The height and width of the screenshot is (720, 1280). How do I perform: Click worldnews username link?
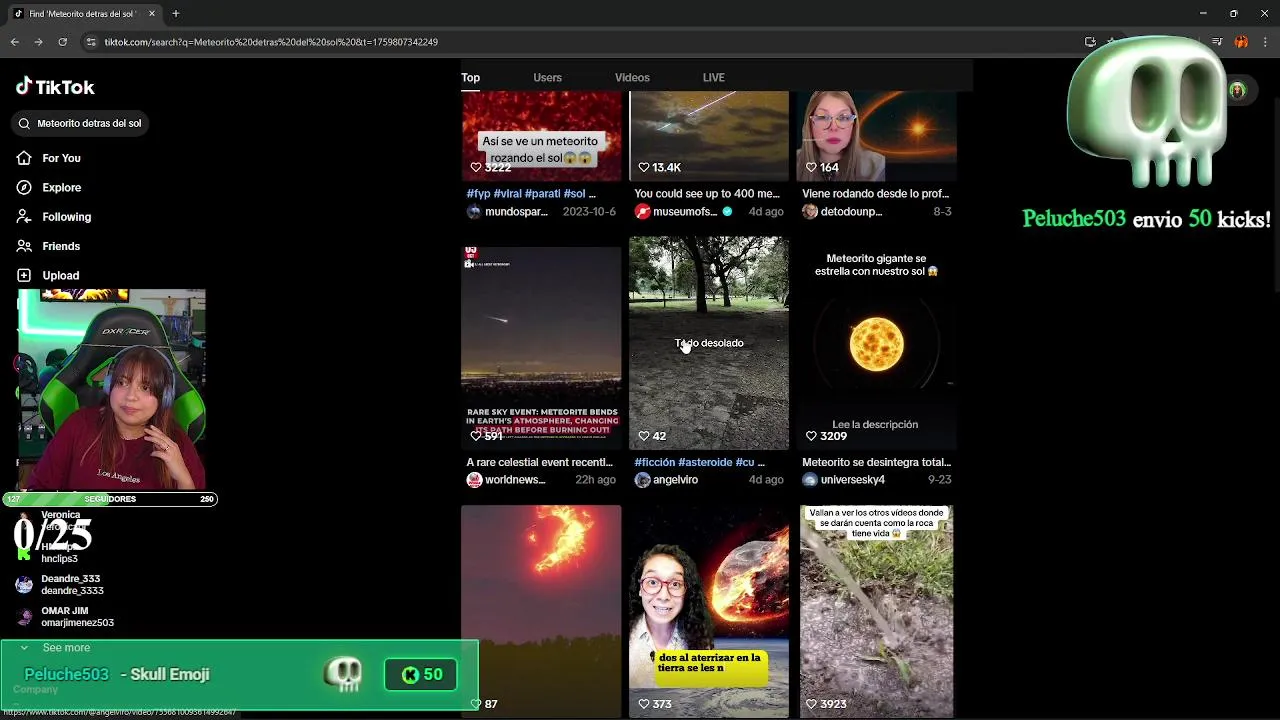(515, 480)
